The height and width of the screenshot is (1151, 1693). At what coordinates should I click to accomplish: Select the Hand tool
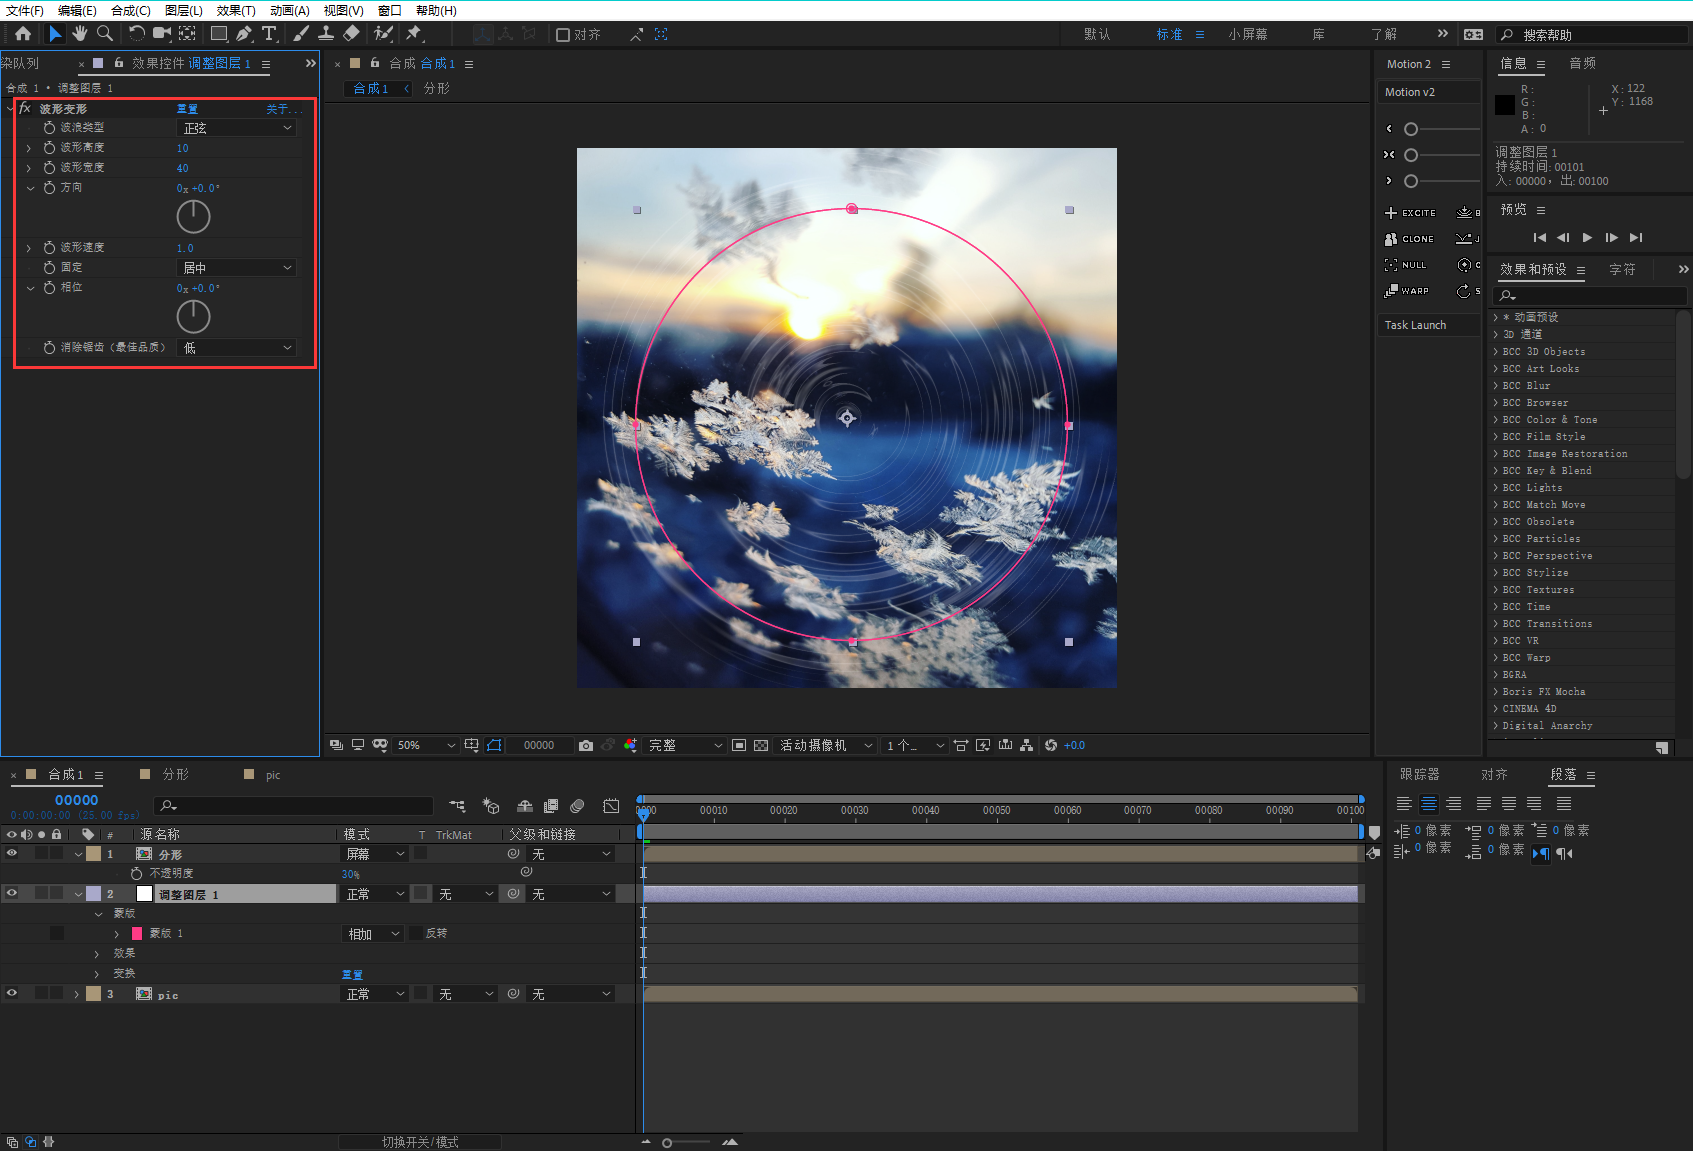click(80, 34)
